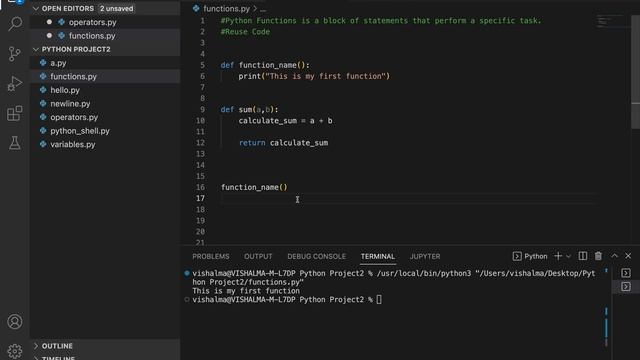Click the code minimap preview
The height and width of the screenshot is (360, 640).
tap(610, 21)
